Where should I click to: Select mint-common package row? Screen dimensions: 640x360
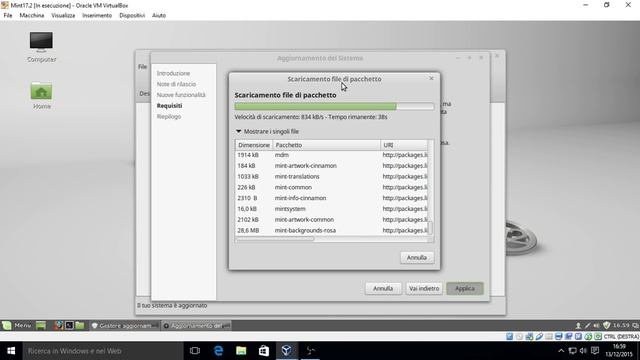[331, 187]
